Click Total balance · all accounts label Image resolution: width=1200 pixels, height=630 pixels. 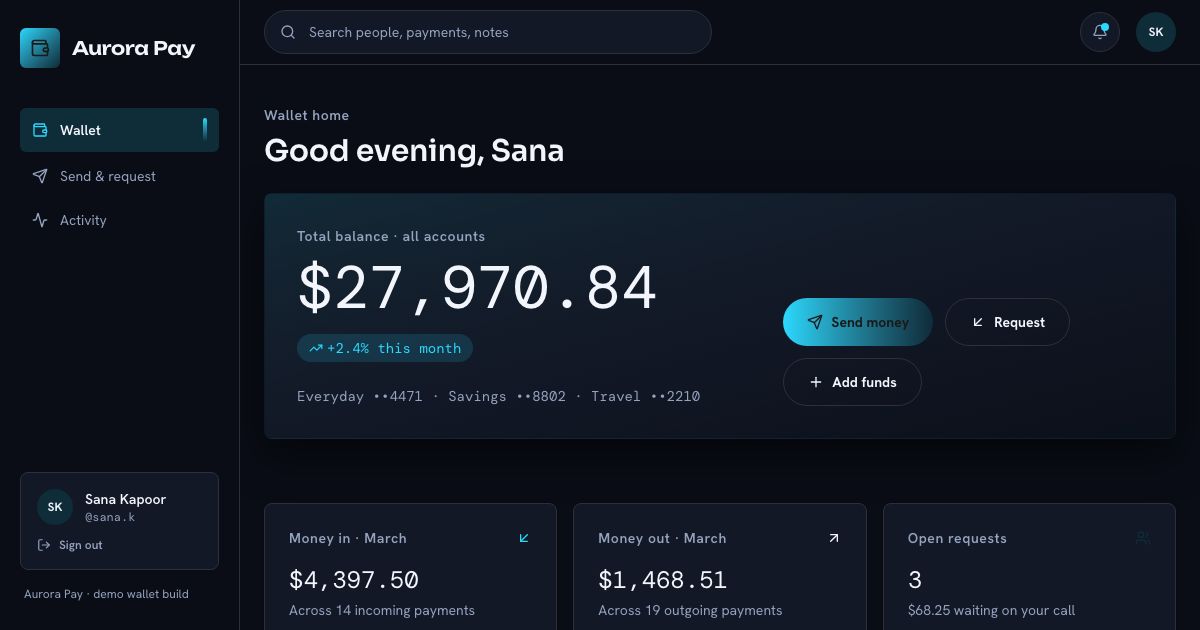pyautogui.click(x=391, y=236)
